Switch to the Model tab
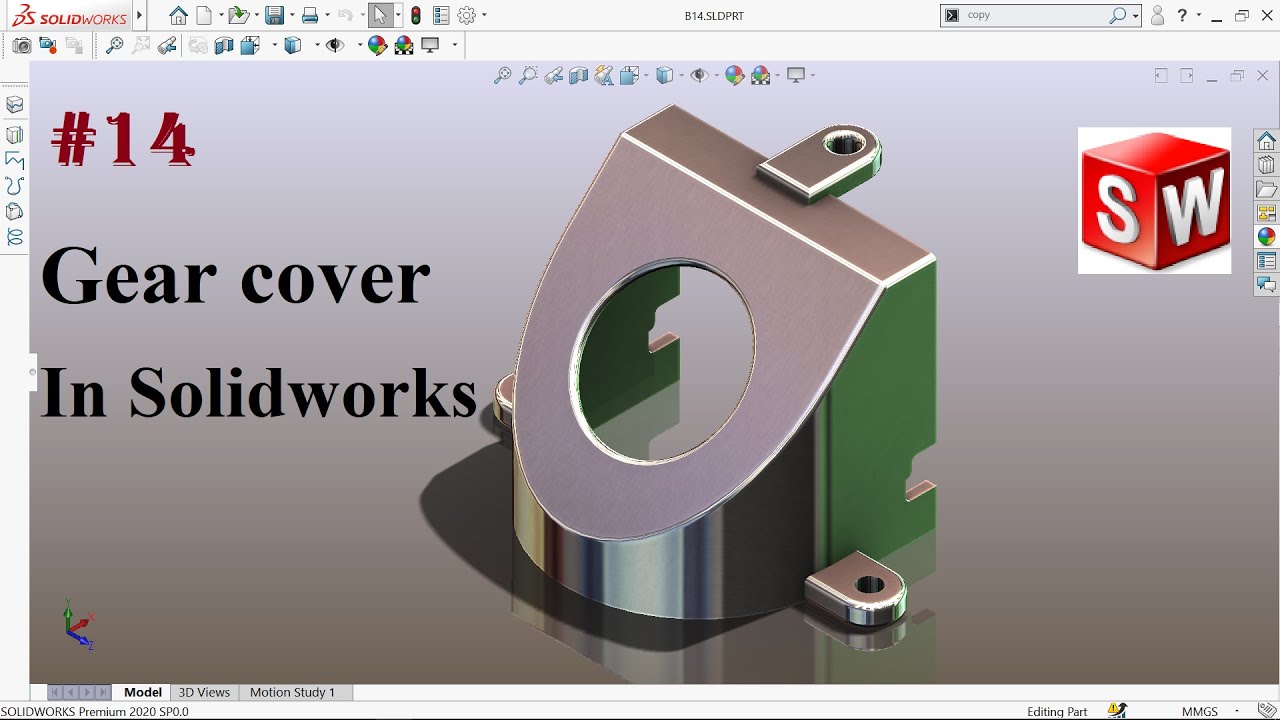 [143, 692]
